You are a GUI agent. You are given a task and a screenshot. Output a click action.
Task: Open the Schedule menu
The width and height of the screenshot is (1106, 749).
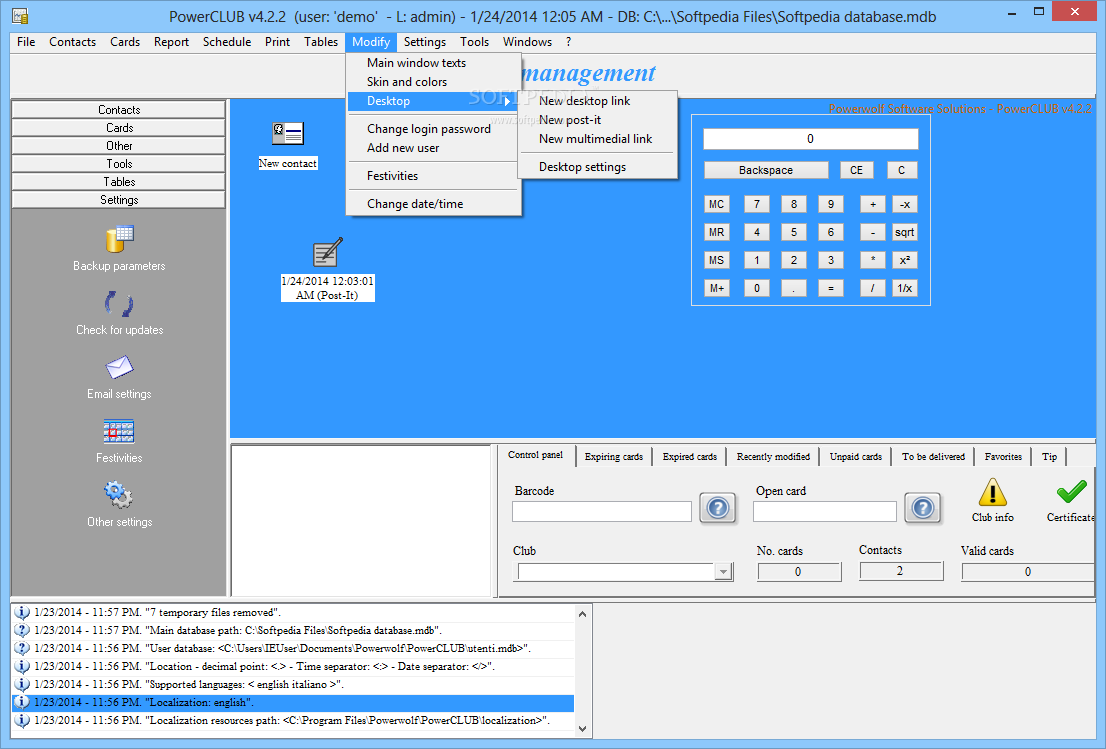227,42
